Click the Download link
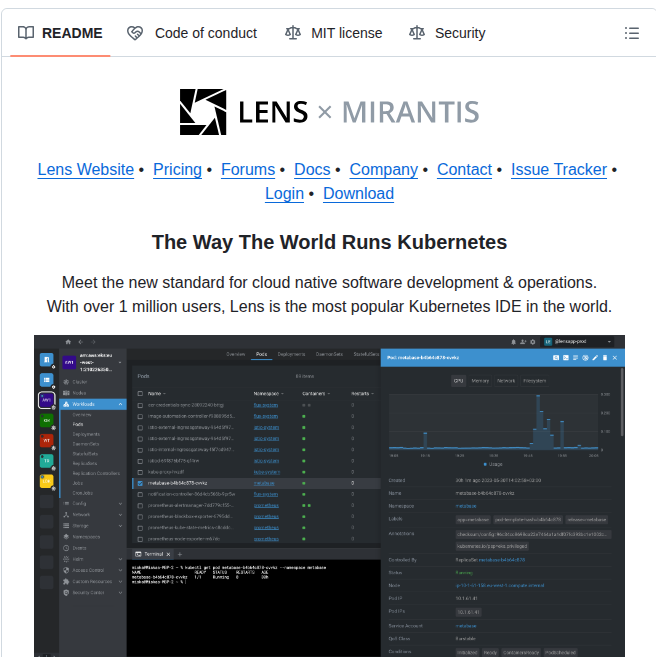 359,194
